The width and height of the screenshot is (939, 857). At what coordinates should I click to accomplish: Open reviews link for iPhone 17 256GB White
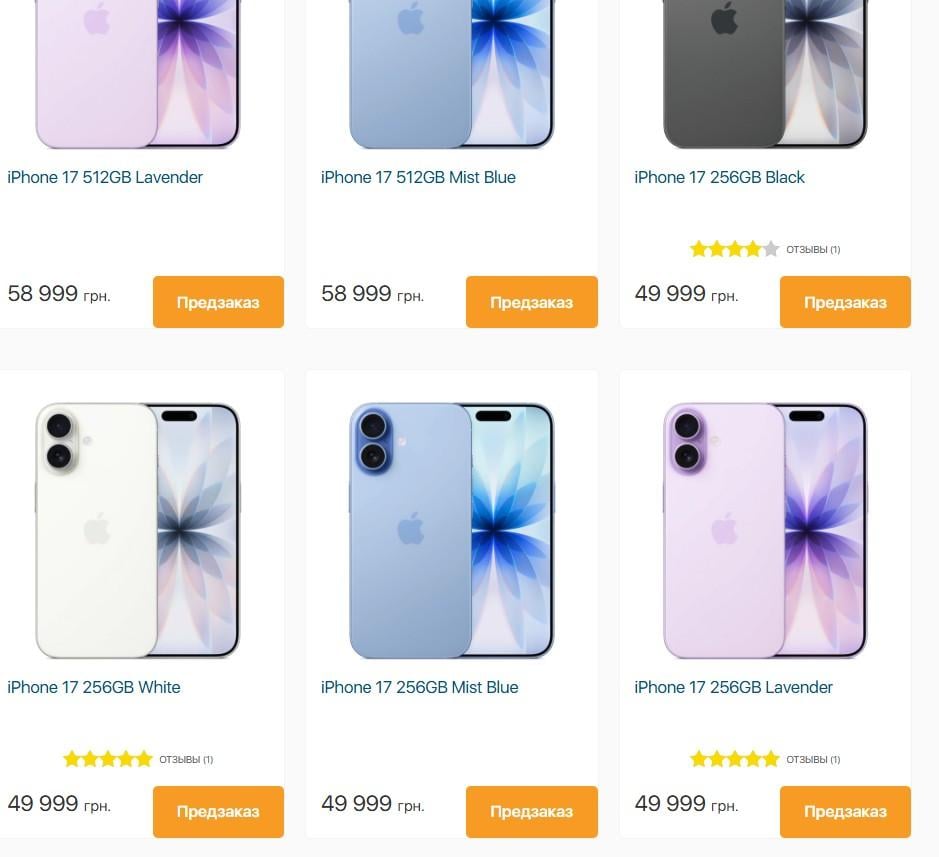pos(186,759)
